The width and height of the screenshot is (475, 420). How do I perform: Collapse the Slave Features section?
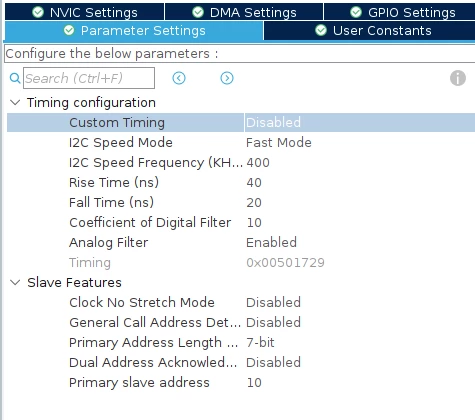click(15, 283)
